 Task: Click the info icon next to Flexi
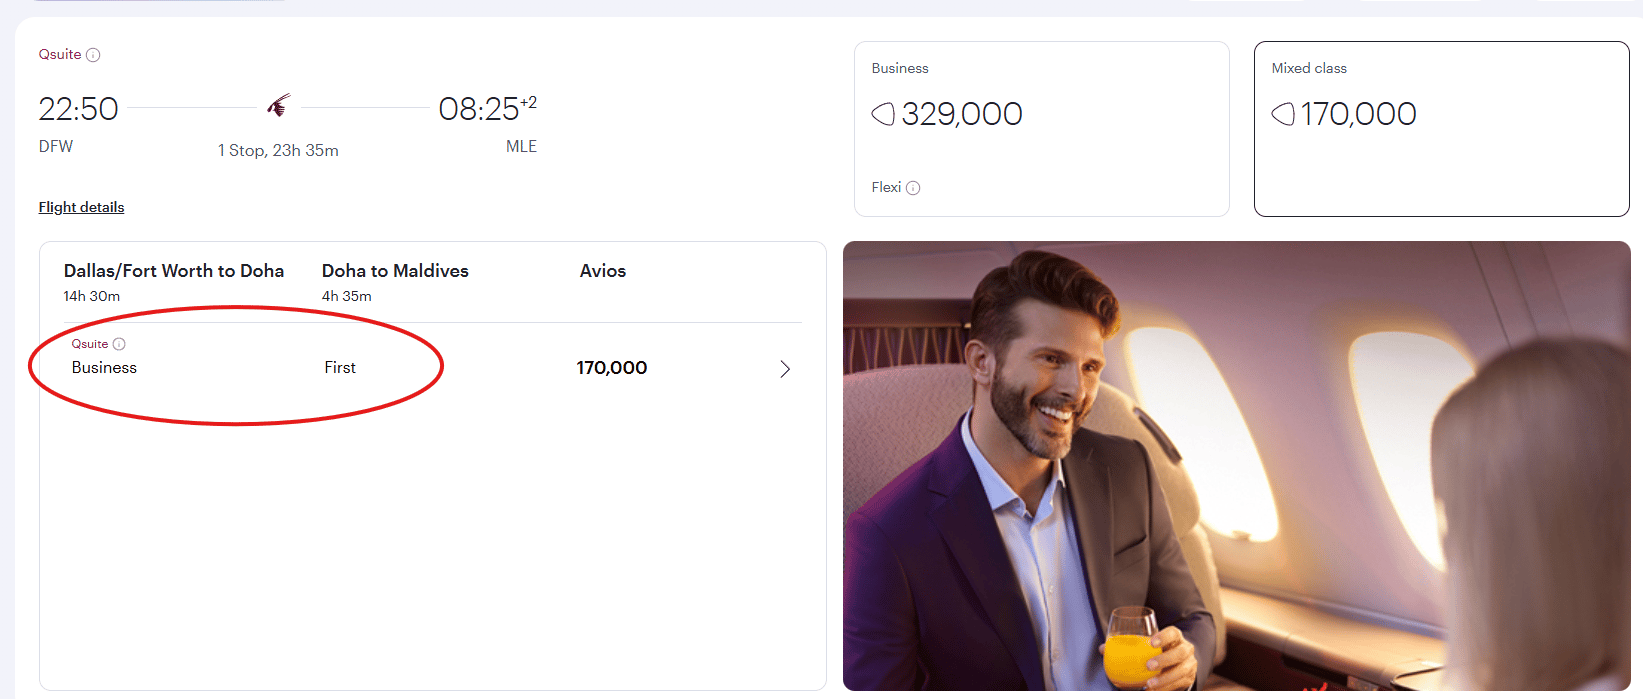913,188
